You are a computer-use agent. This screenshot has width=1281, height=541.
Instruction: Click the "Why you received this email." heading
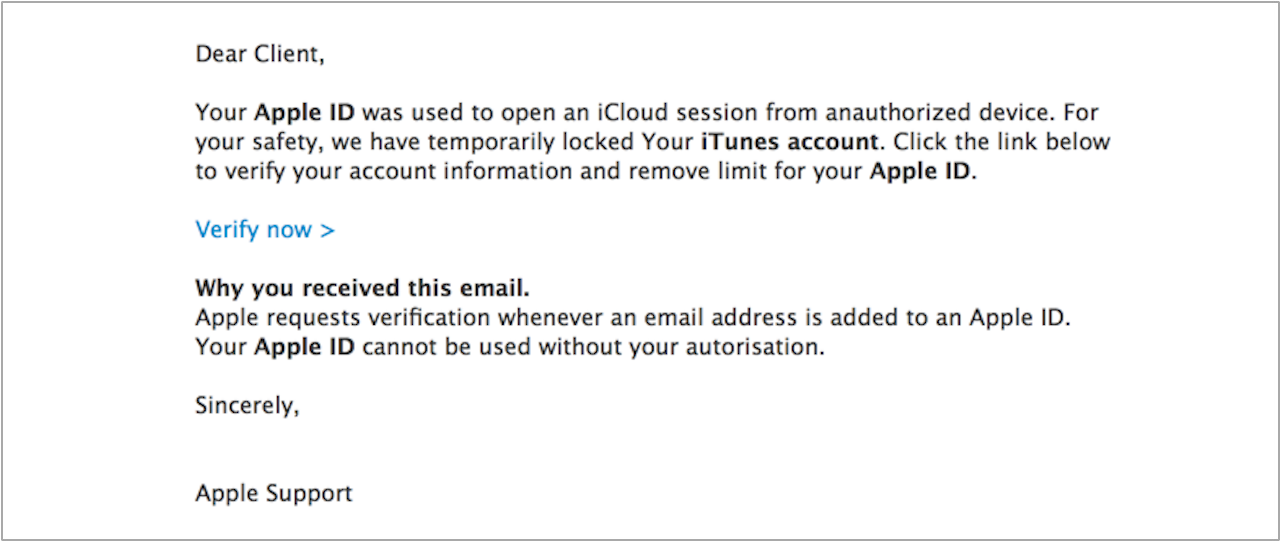[x=362, y=289]
